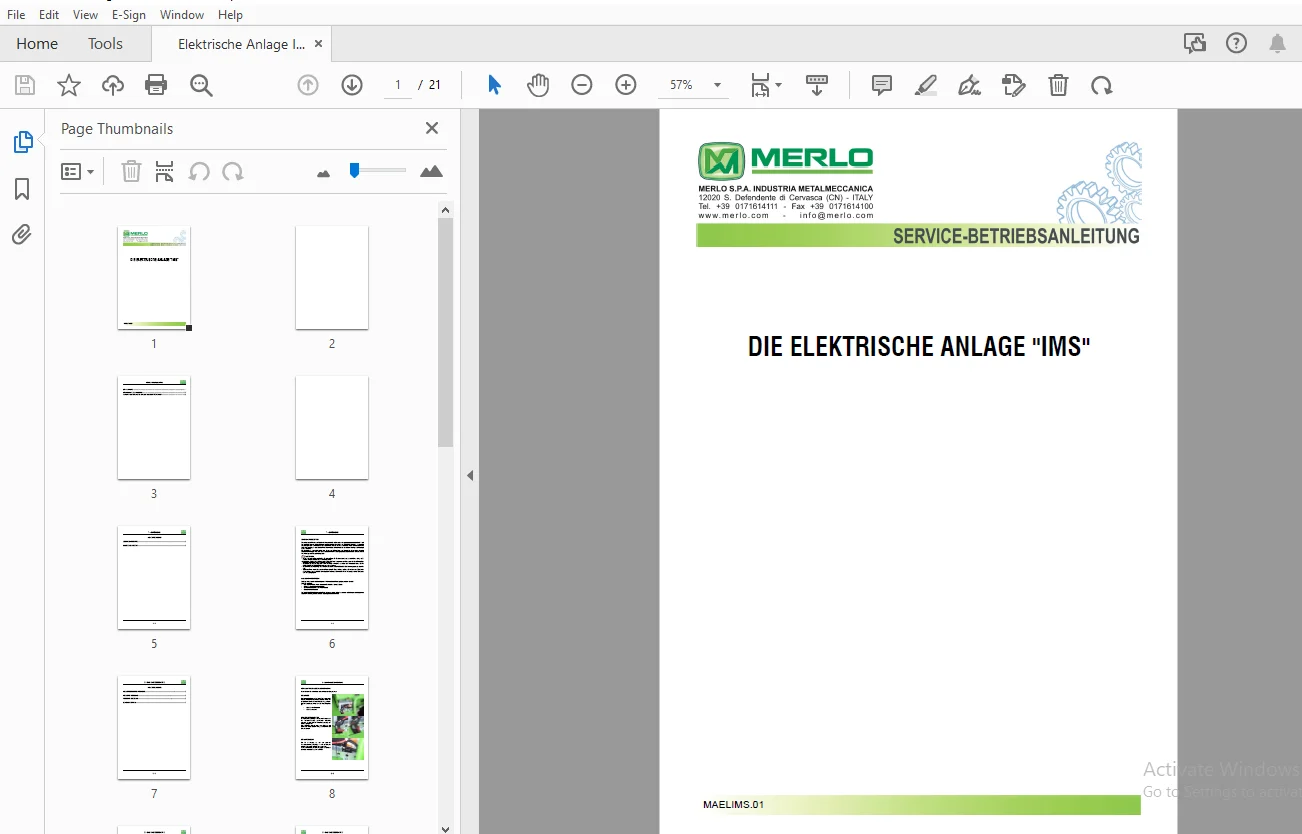Click the info@merlo.com email address
The image size is (1302, 834).
pos(837,215)
